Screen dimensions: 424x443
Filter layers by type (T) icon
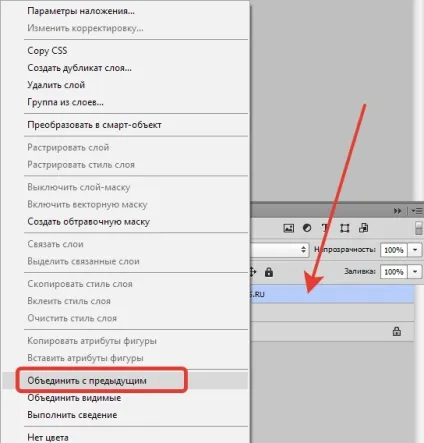coord(325,228)
